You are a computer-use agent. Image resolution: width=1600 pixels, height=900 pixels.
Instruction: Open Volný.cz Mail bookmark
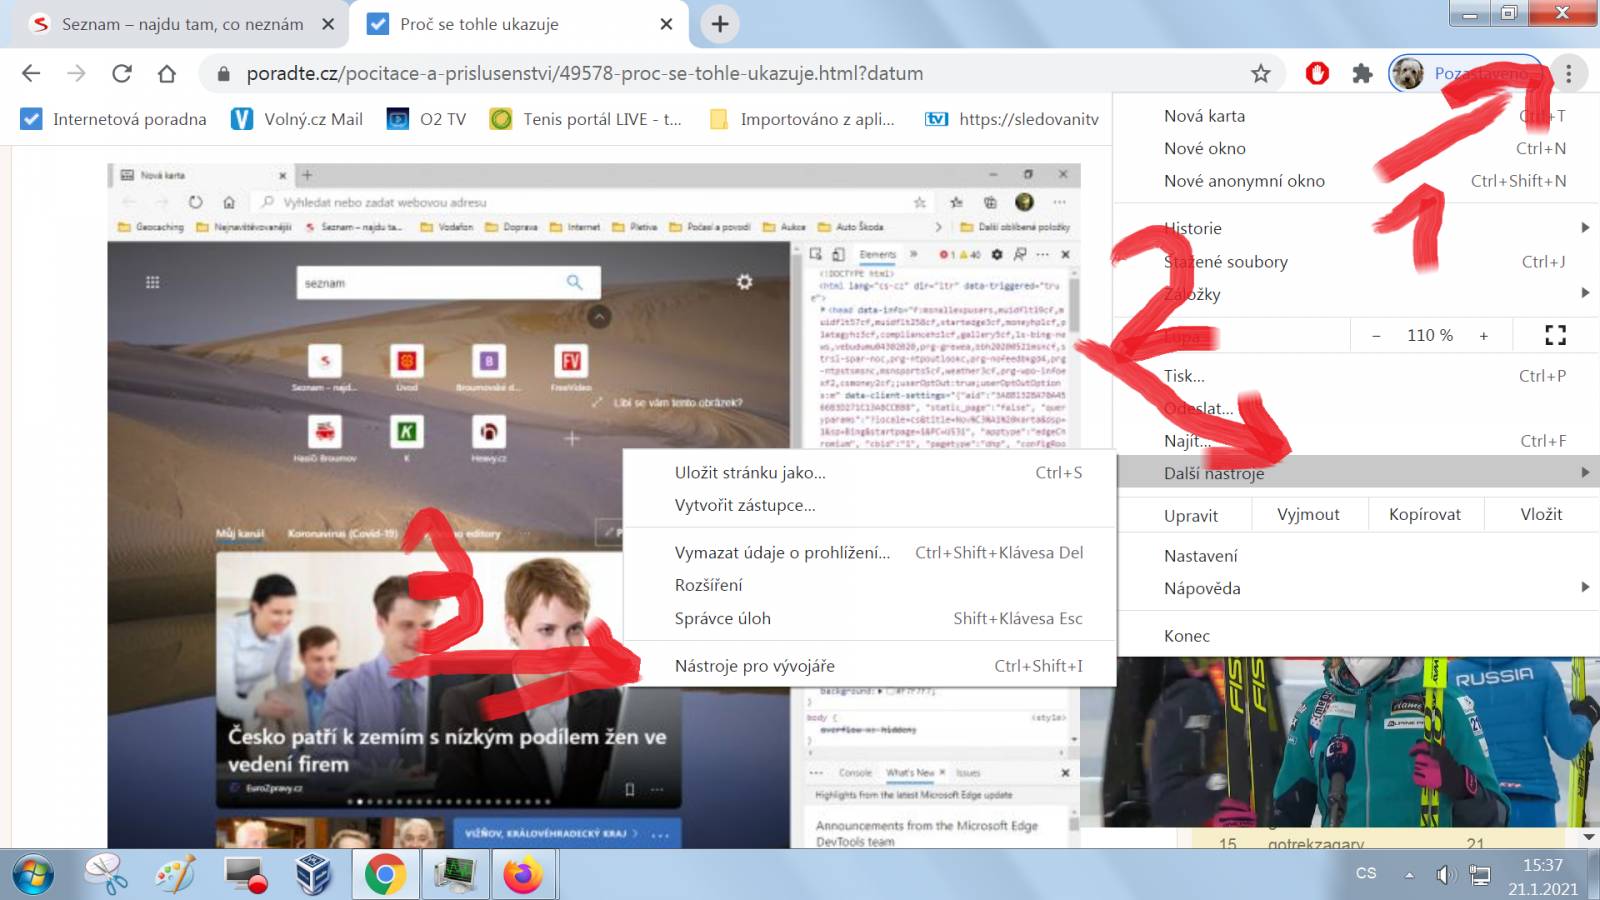pos(297,119)
